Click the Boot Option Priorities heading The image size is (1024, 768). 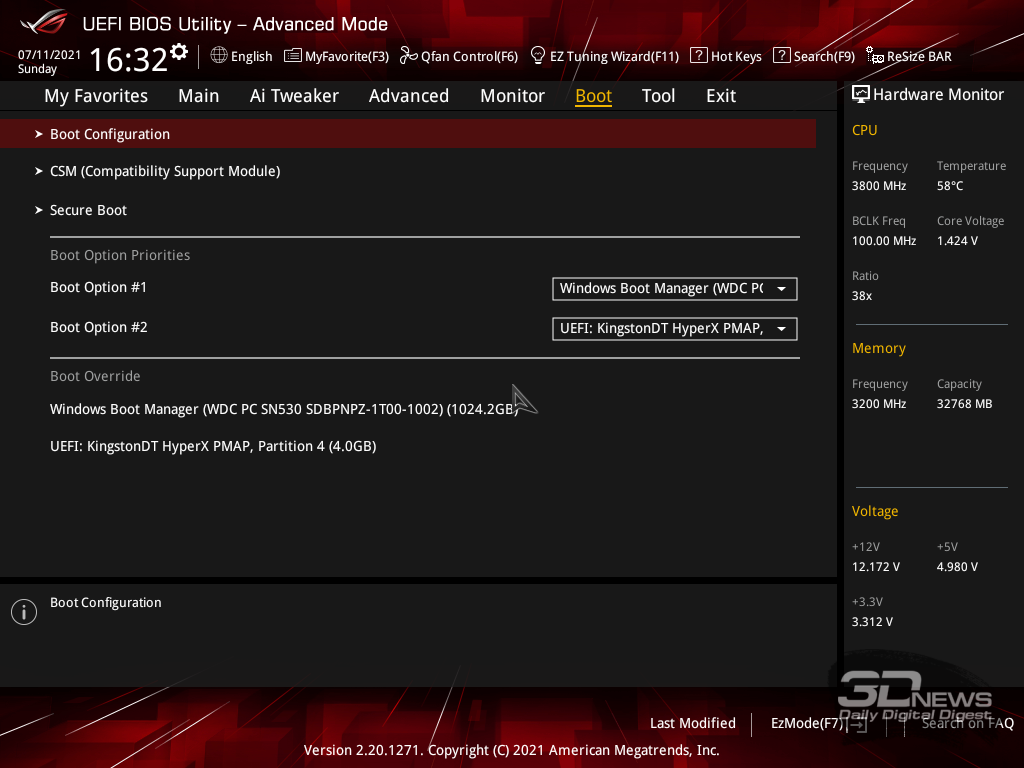120,255
